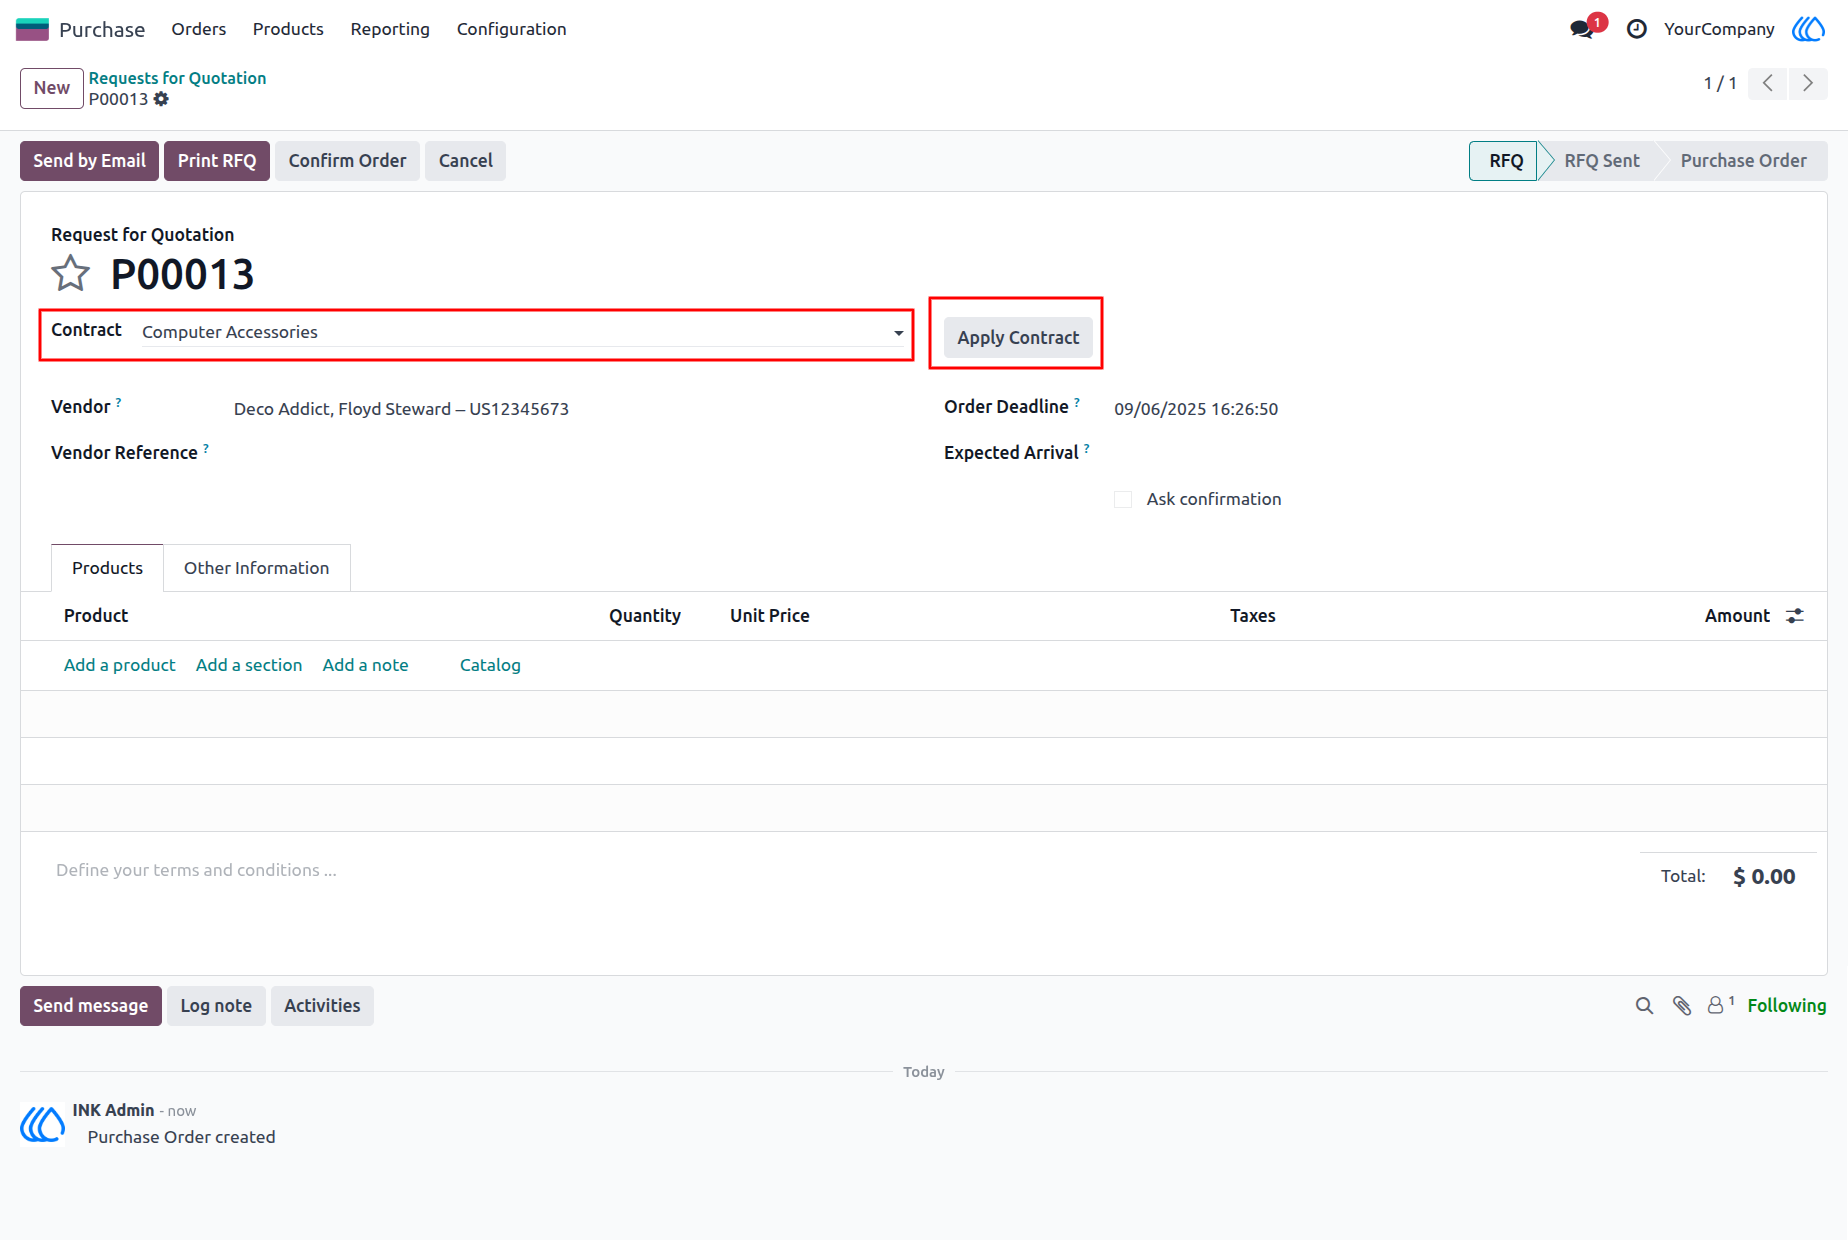Click Add a product link

(119, 665)
